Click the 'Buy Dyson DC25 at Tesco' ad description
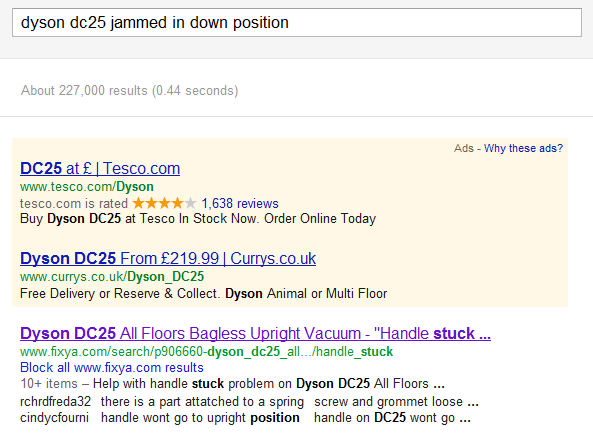Viewport: 593px width, 433px height. (x=198, y=219)
